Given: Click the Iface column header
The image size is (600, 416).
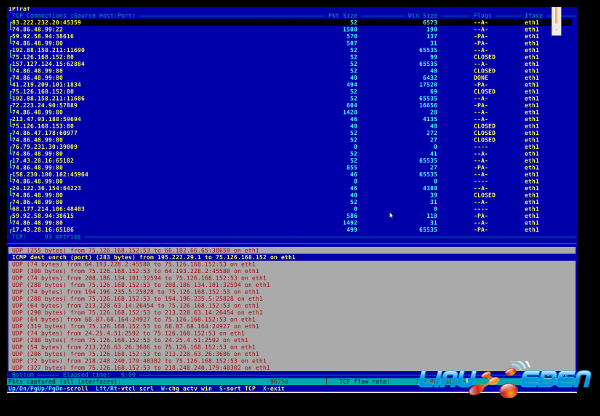Looking at the screenshot, I should [533, 16].
